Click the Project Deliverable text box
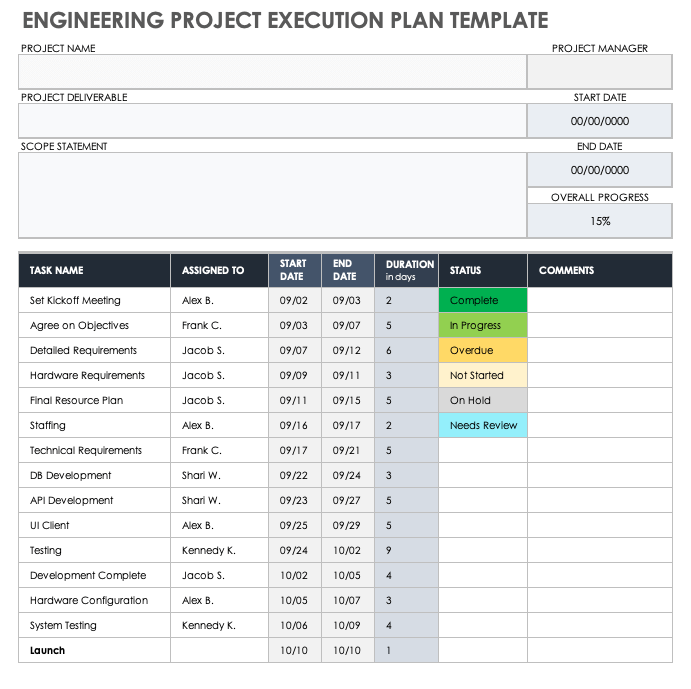The height and width of the screenshot is (689, 691). 272,121
